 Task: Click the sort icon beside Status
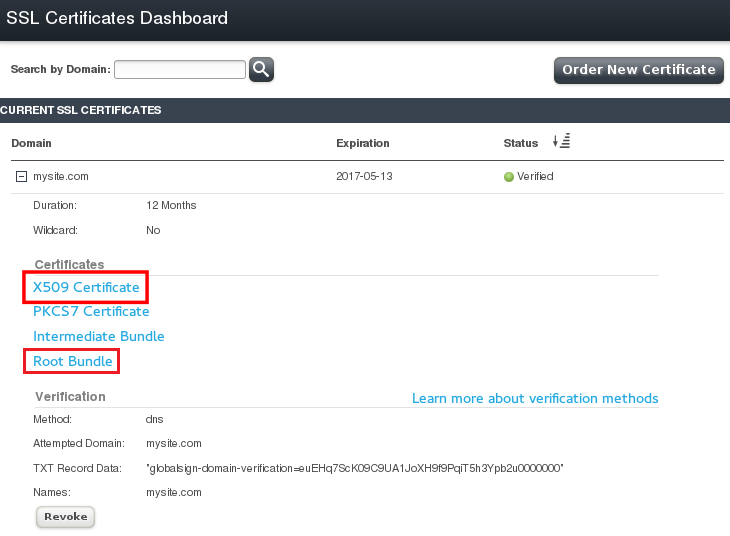561,142
